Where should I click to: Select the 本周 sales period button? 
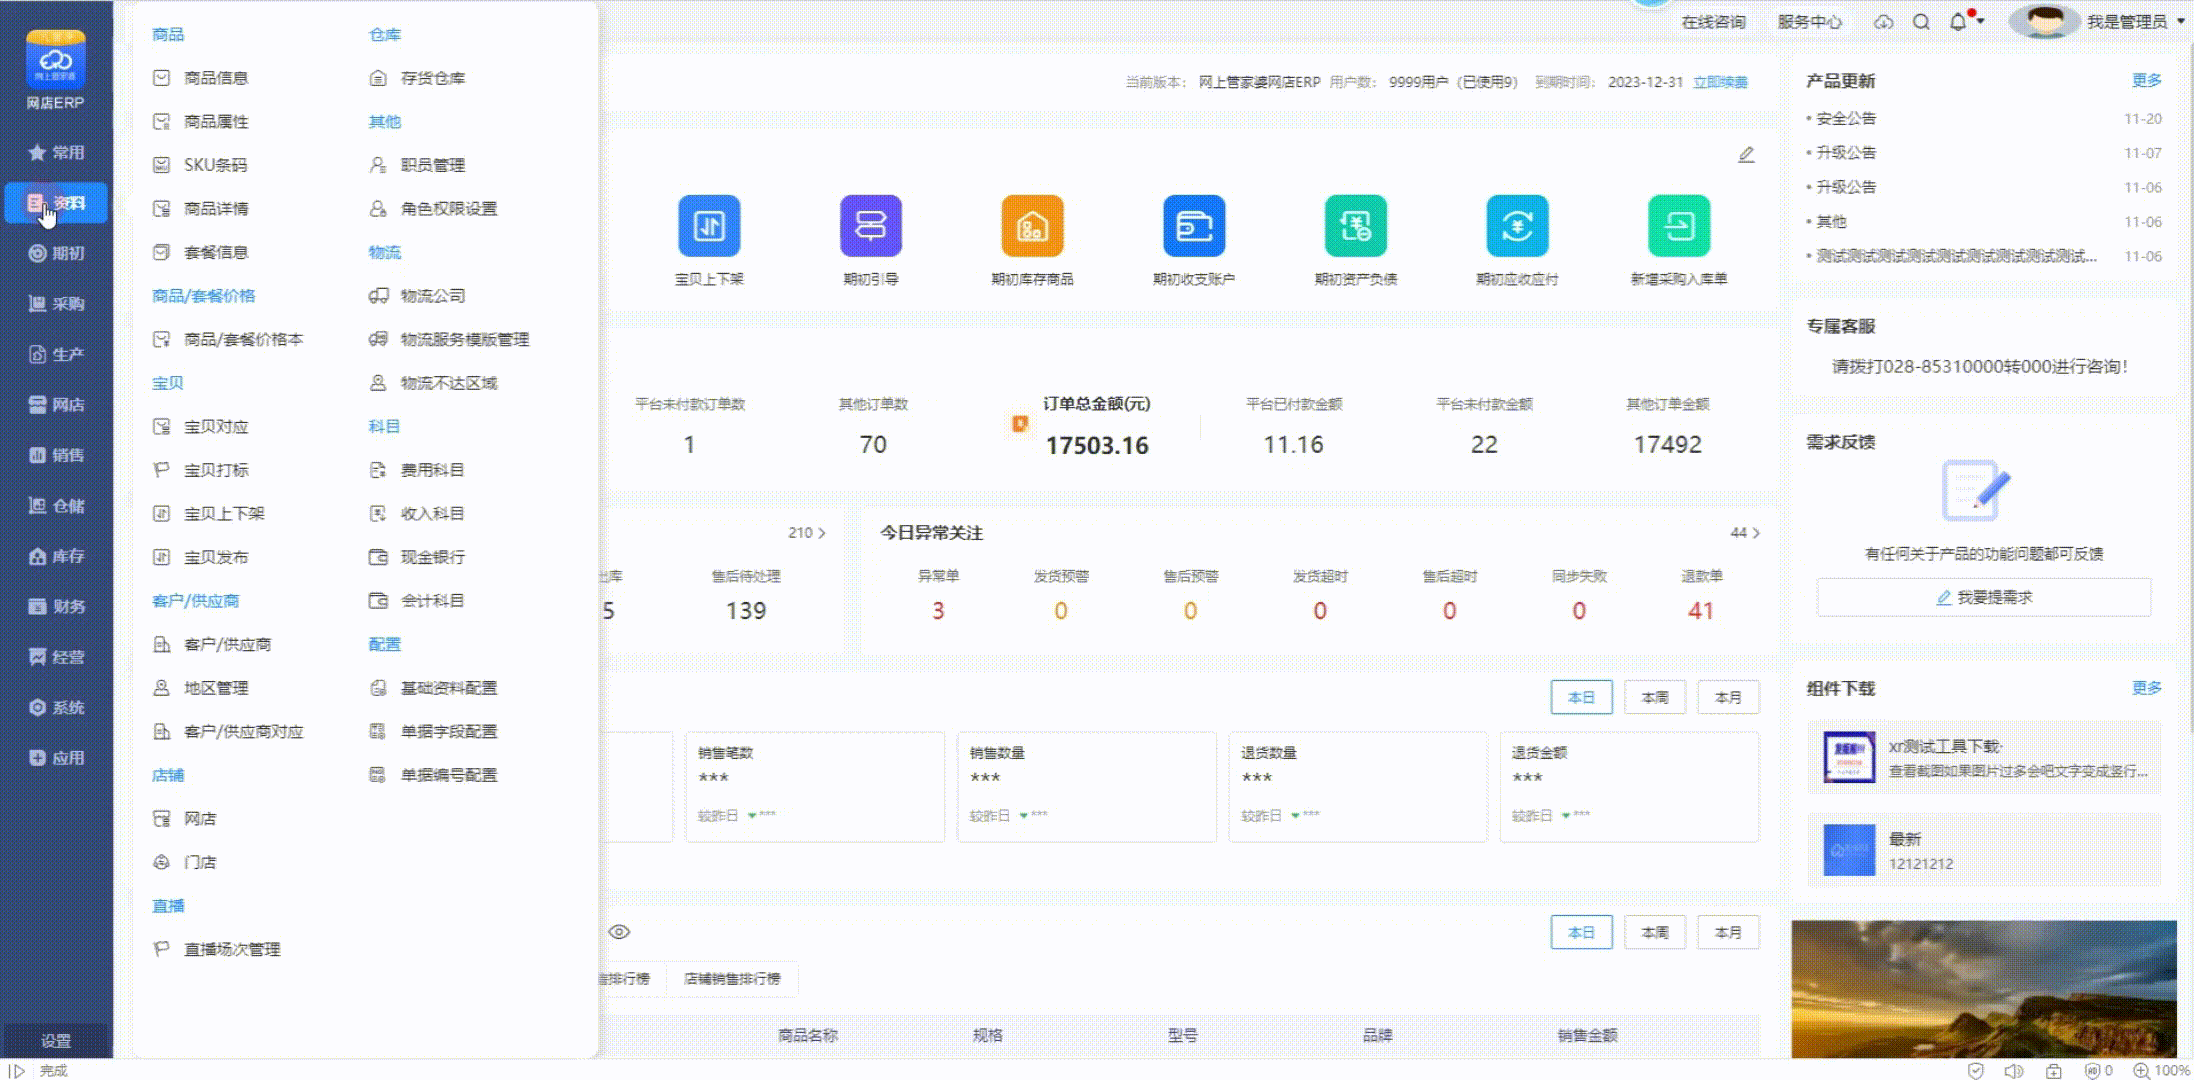(1654, 697)
